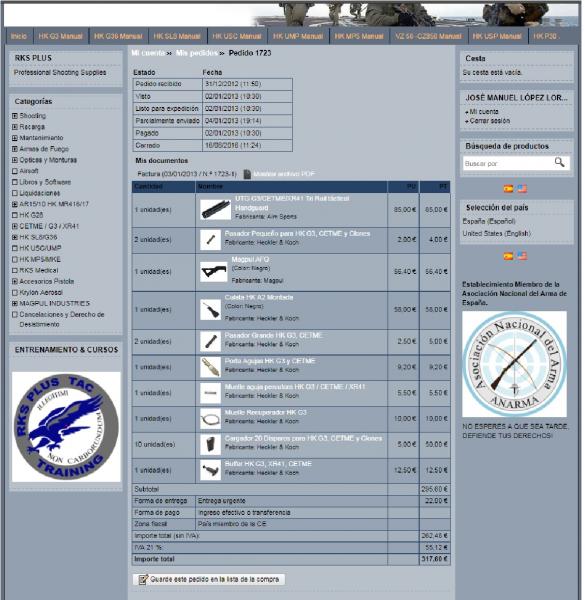The image size is (585, 600).
Task: Click the Cerrar sesión link
Action: click(489, 121)
